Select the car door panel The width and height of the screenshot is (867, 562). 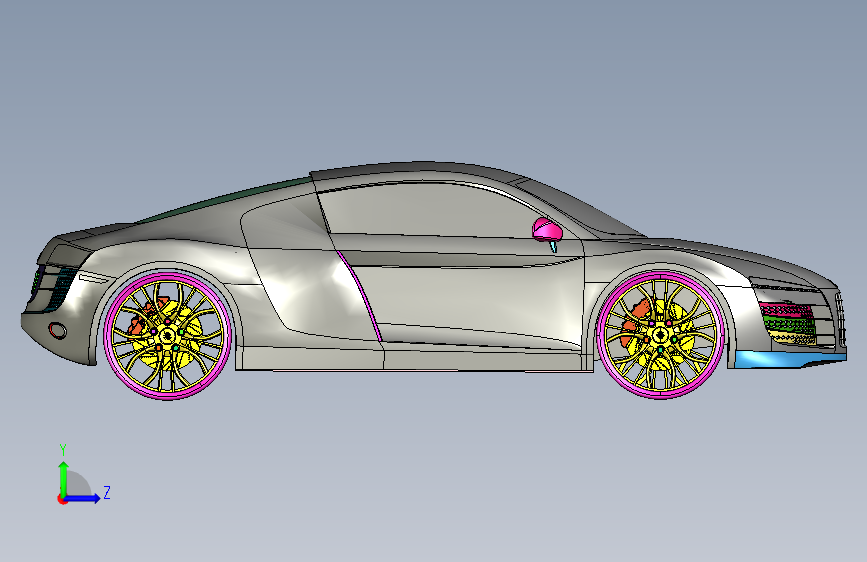pos(470,299)
